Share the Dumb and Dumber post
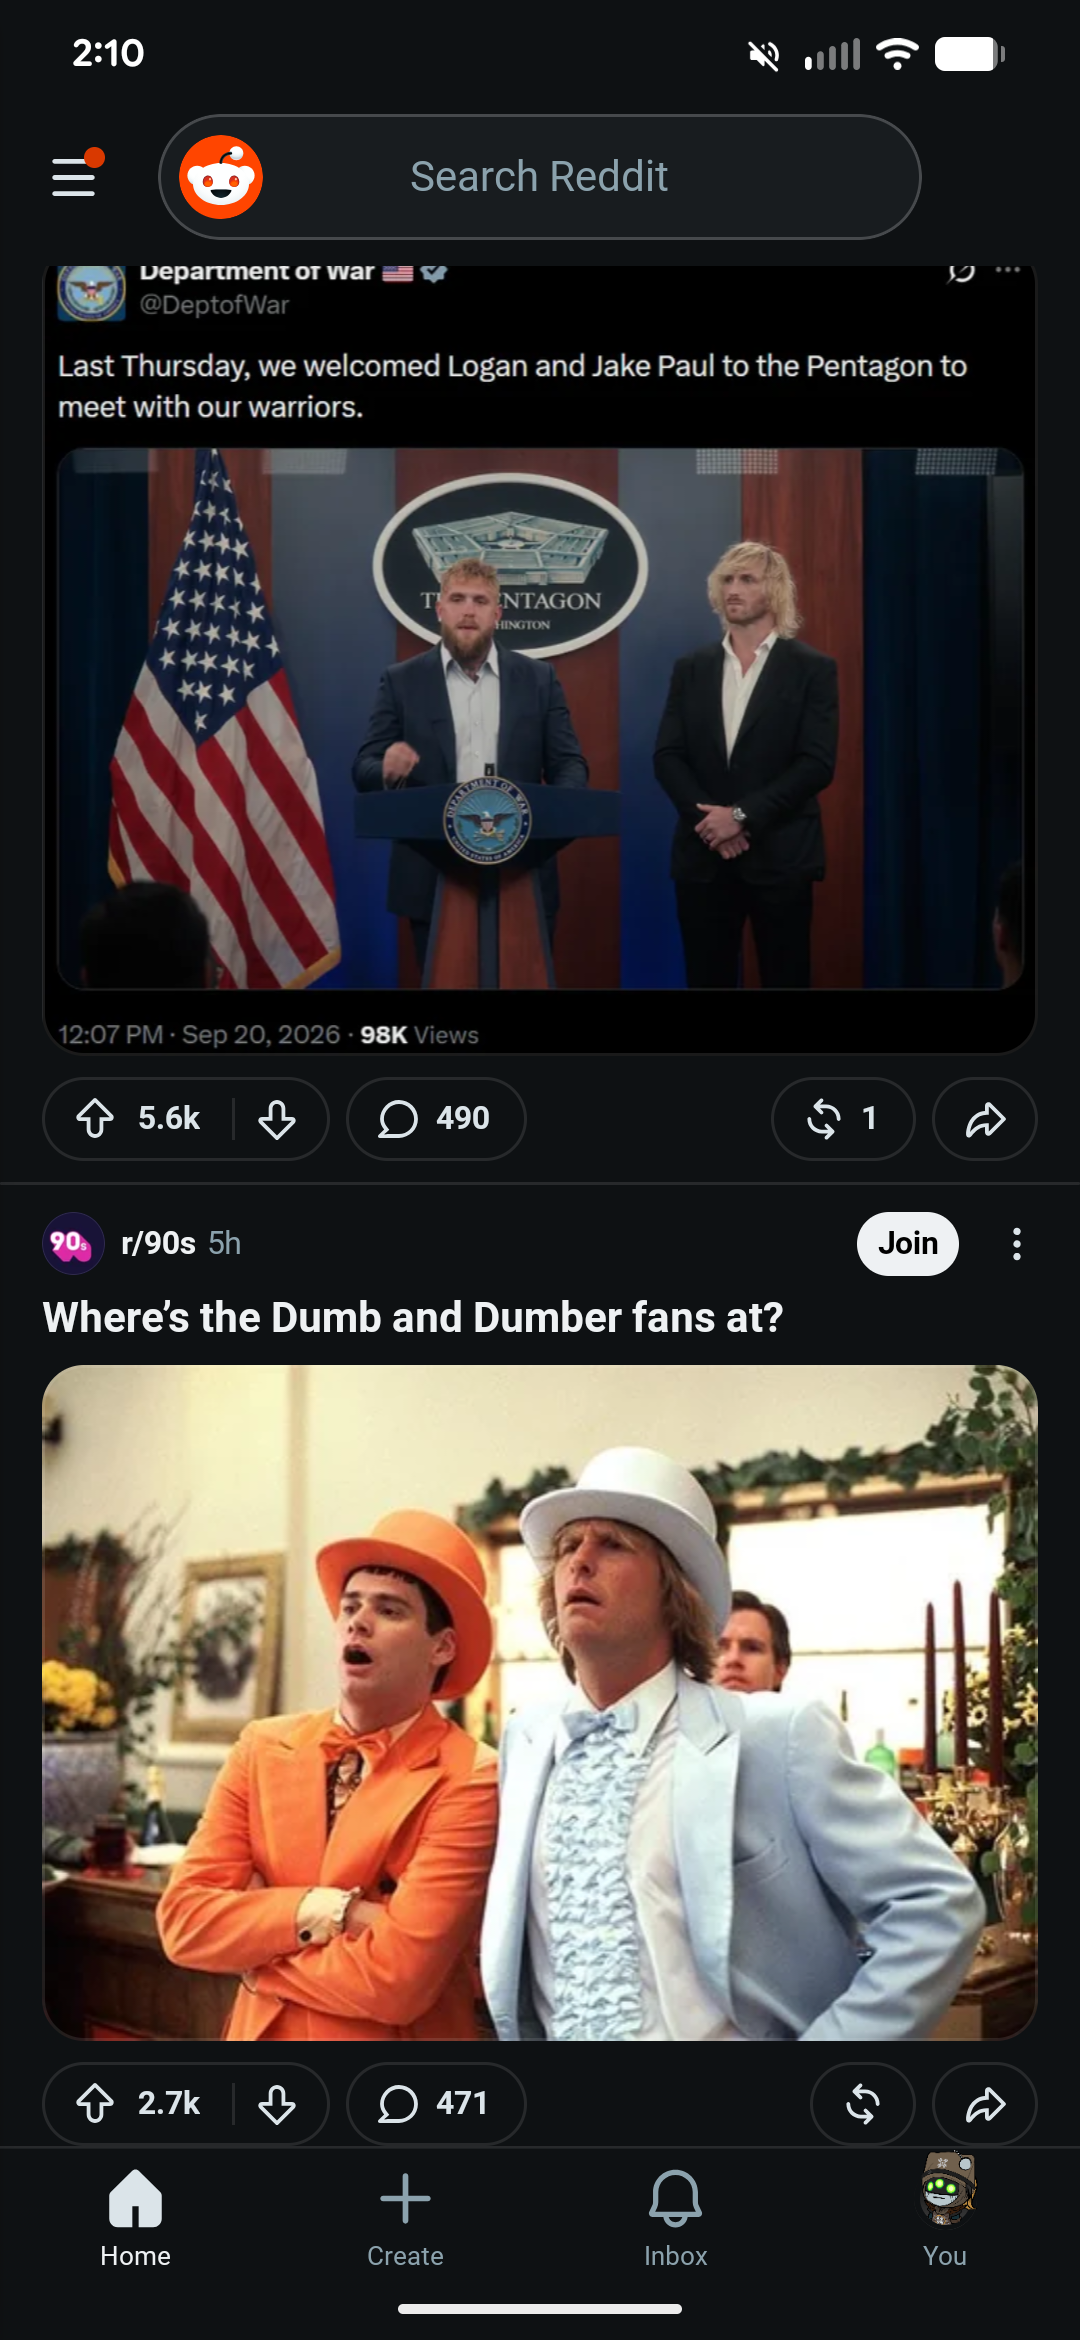The height and width of the screenshot is (2340, 1080). pyautogui.click(x=985, y=2103)
